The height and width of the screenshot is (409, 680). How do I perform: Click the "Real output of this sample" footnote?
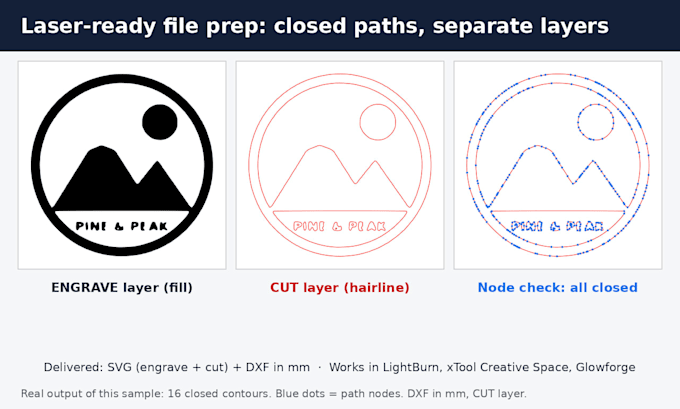(x=274, y=394)
